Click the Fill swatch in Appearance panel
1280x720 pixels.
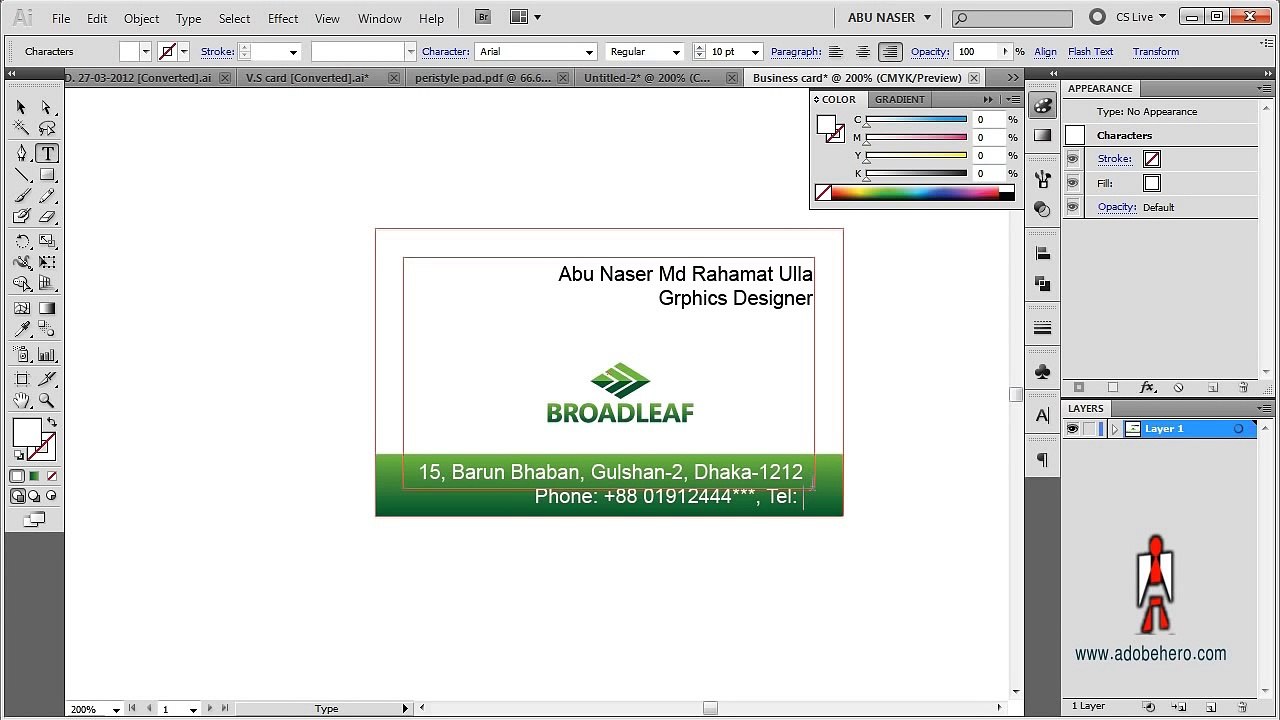1152,183
